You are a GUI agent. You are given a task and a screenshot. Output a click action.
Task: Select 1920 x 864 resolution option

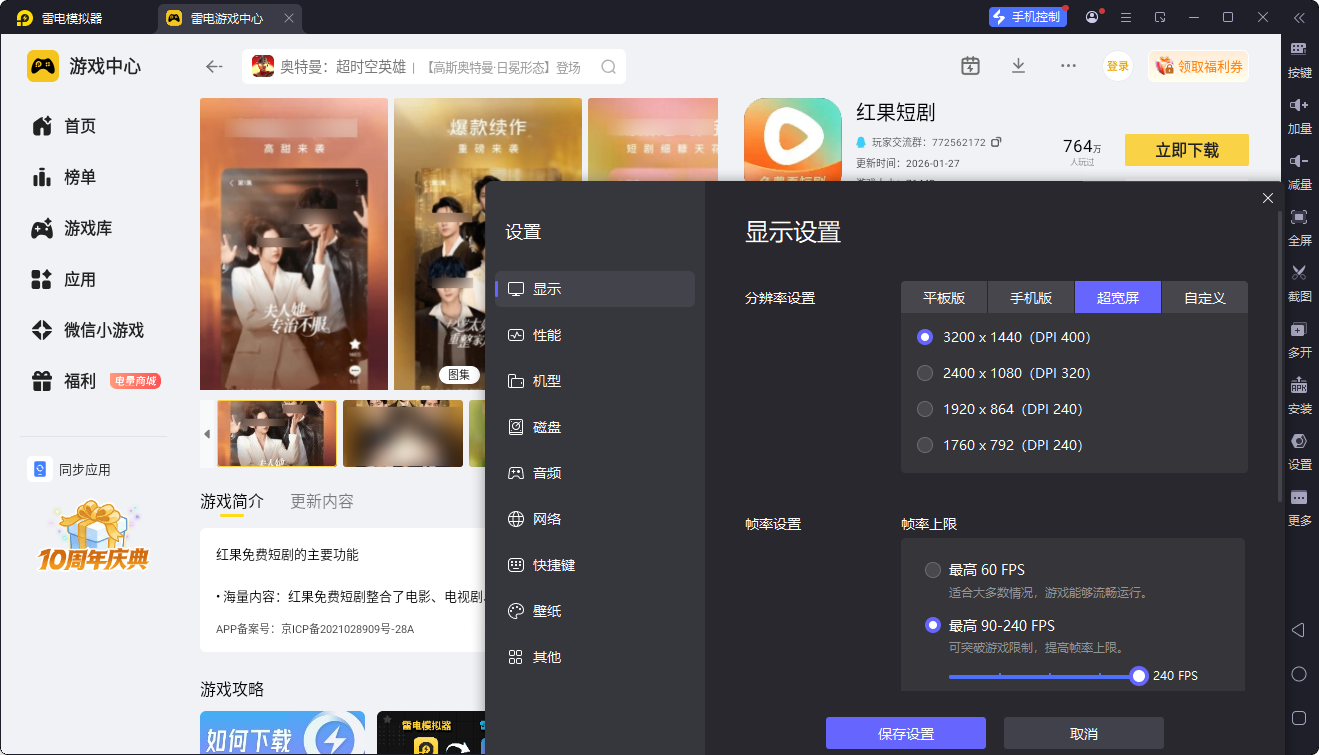tap(925, 409)
